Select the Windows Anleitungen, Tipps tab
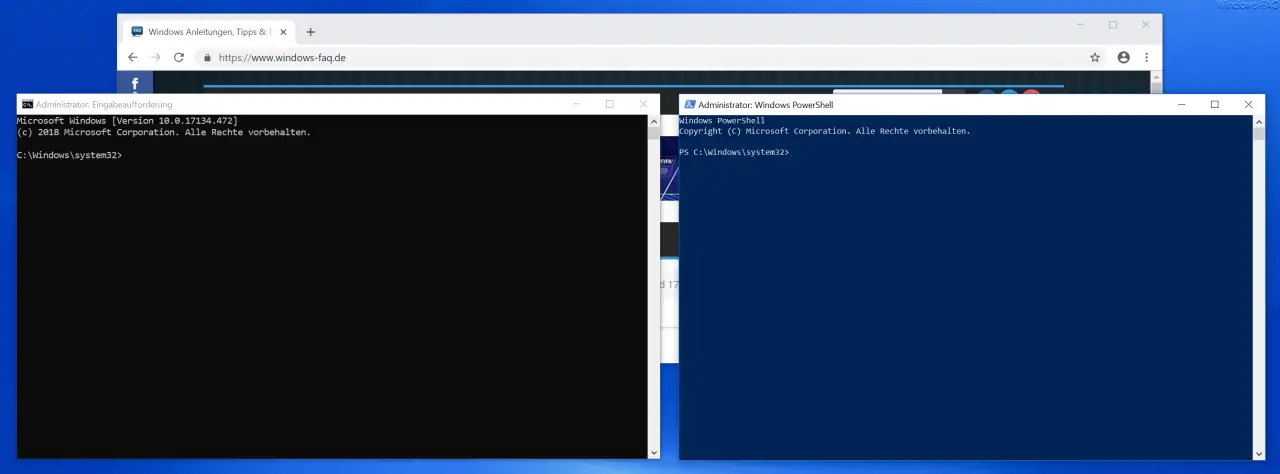Viewport: 1280px width, 474px height. coord(208,32)
